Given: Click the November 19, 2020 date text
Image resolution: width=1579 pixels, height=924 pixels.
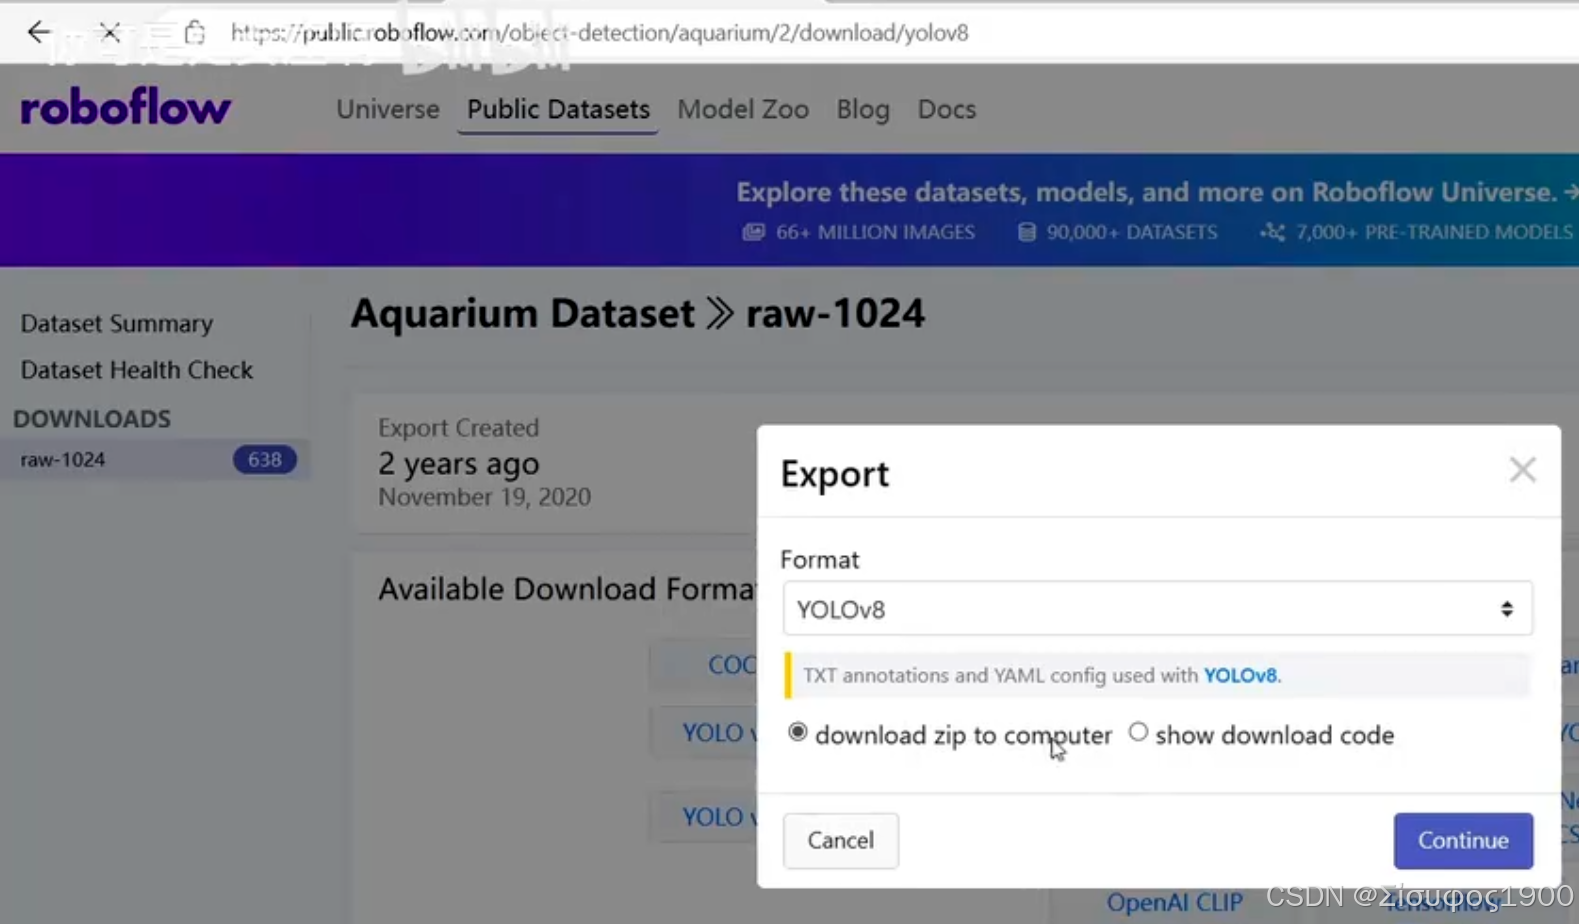Looking at the screenshot, I should point(484,496).
